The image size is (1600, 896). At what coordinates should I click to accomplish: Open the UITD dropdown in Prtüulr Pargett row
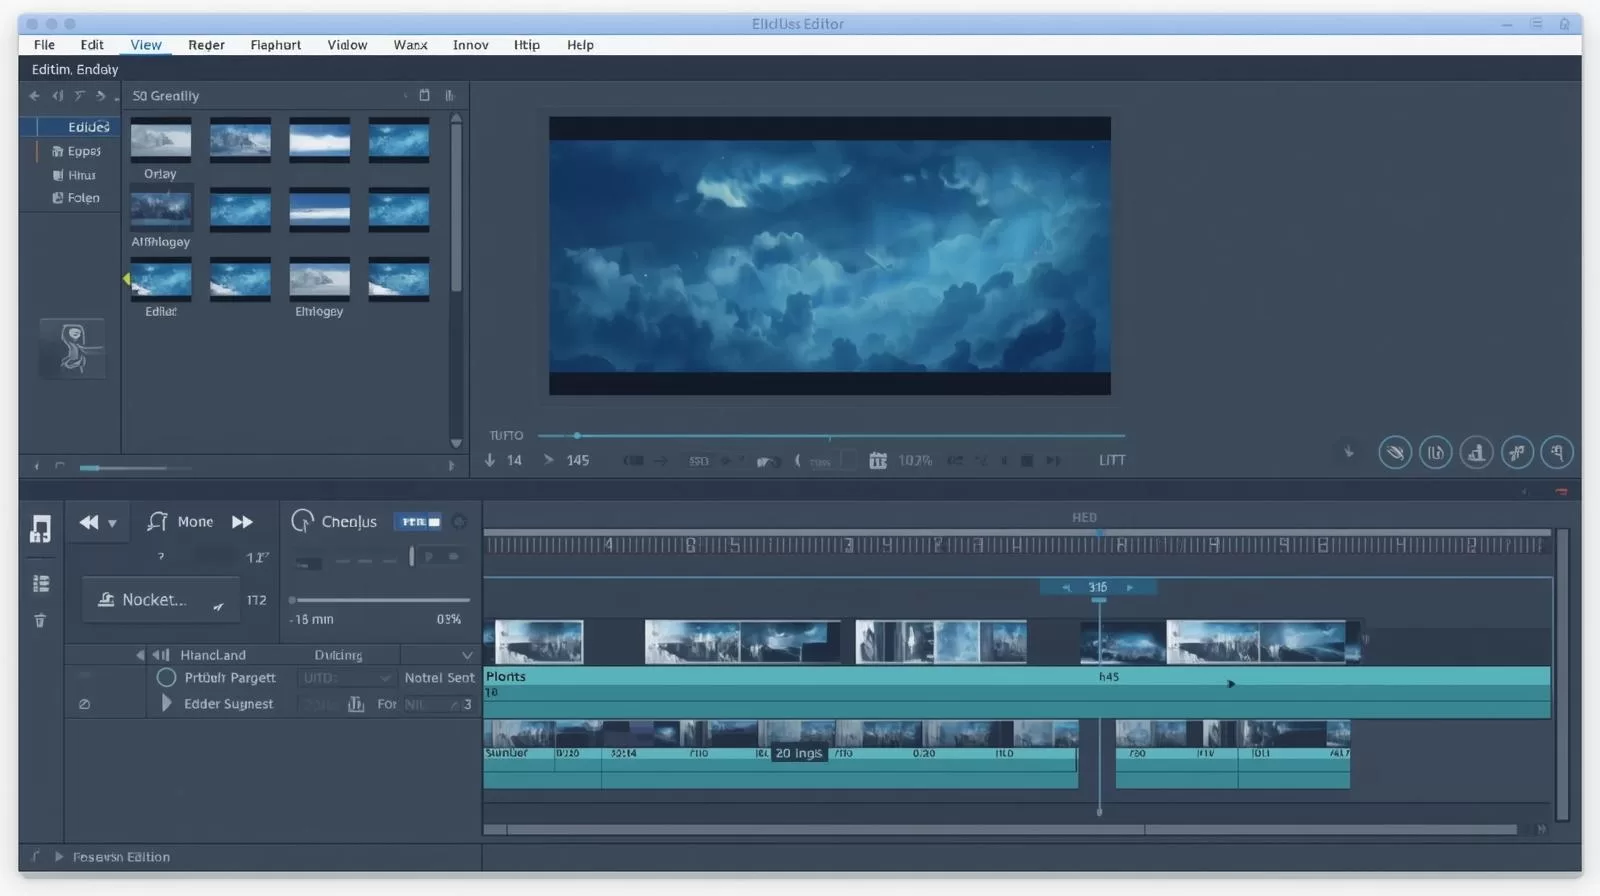coord(346,678)
